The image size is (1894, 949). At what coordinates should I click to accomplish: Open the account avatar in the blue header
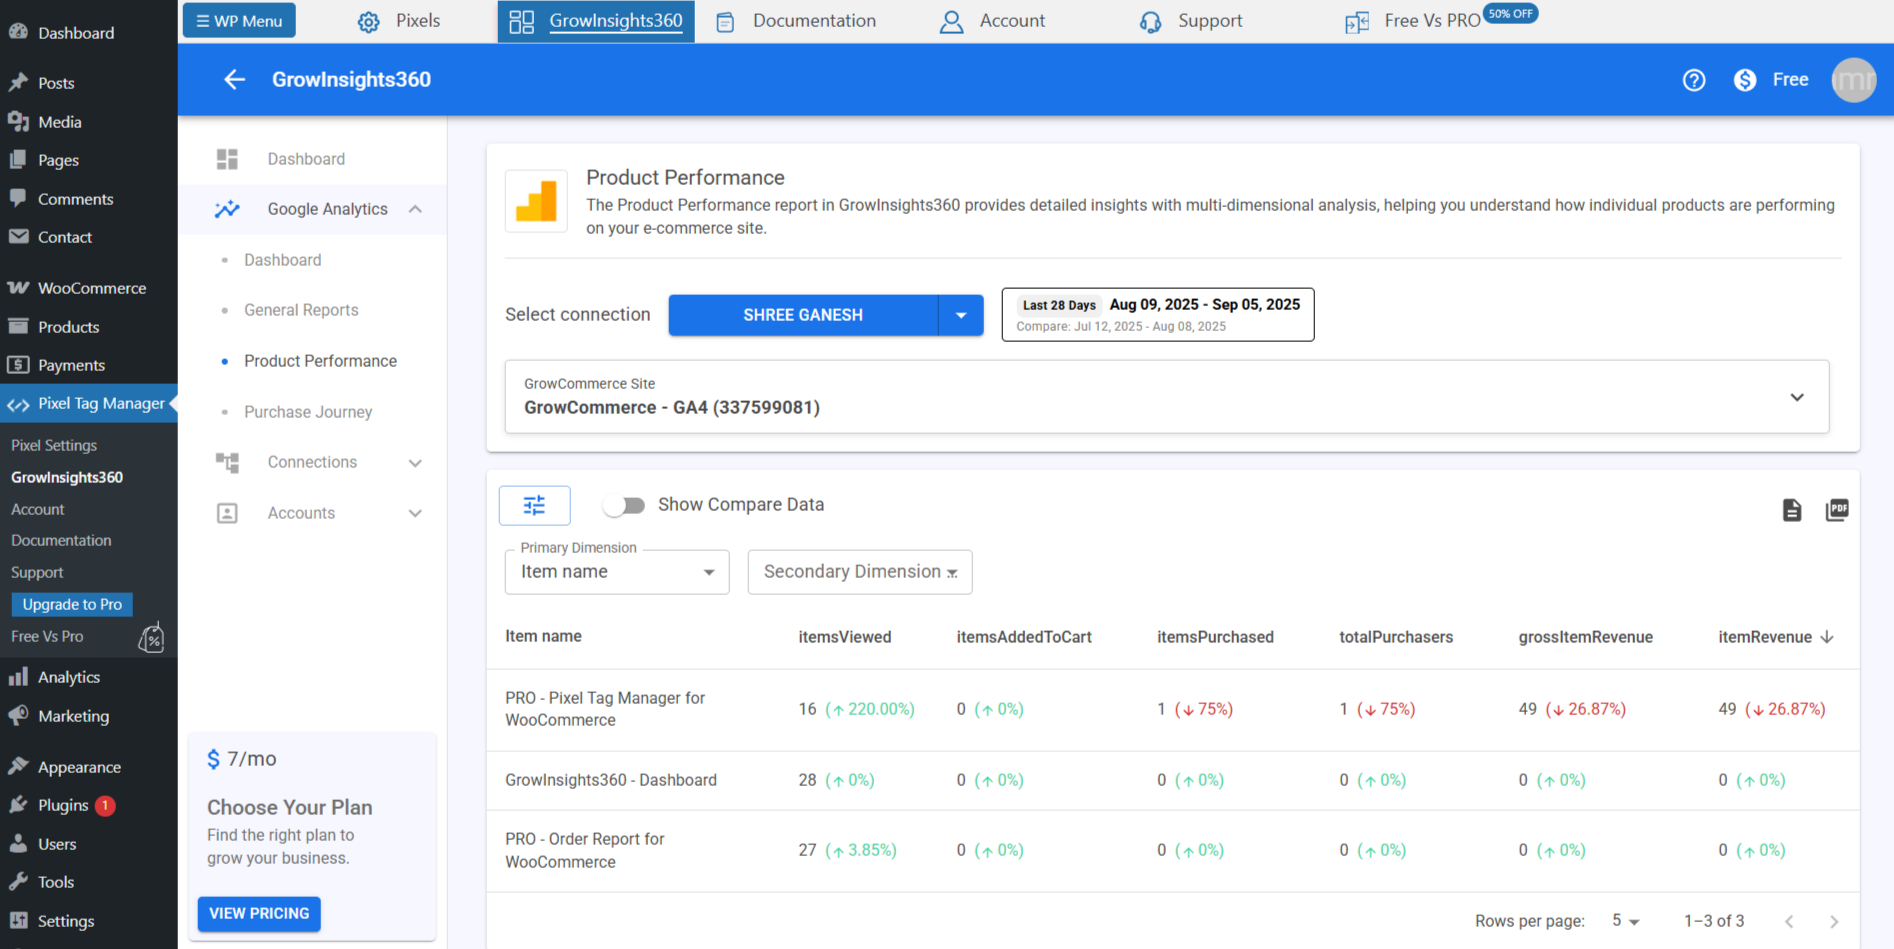click(x=1853, y=80)
